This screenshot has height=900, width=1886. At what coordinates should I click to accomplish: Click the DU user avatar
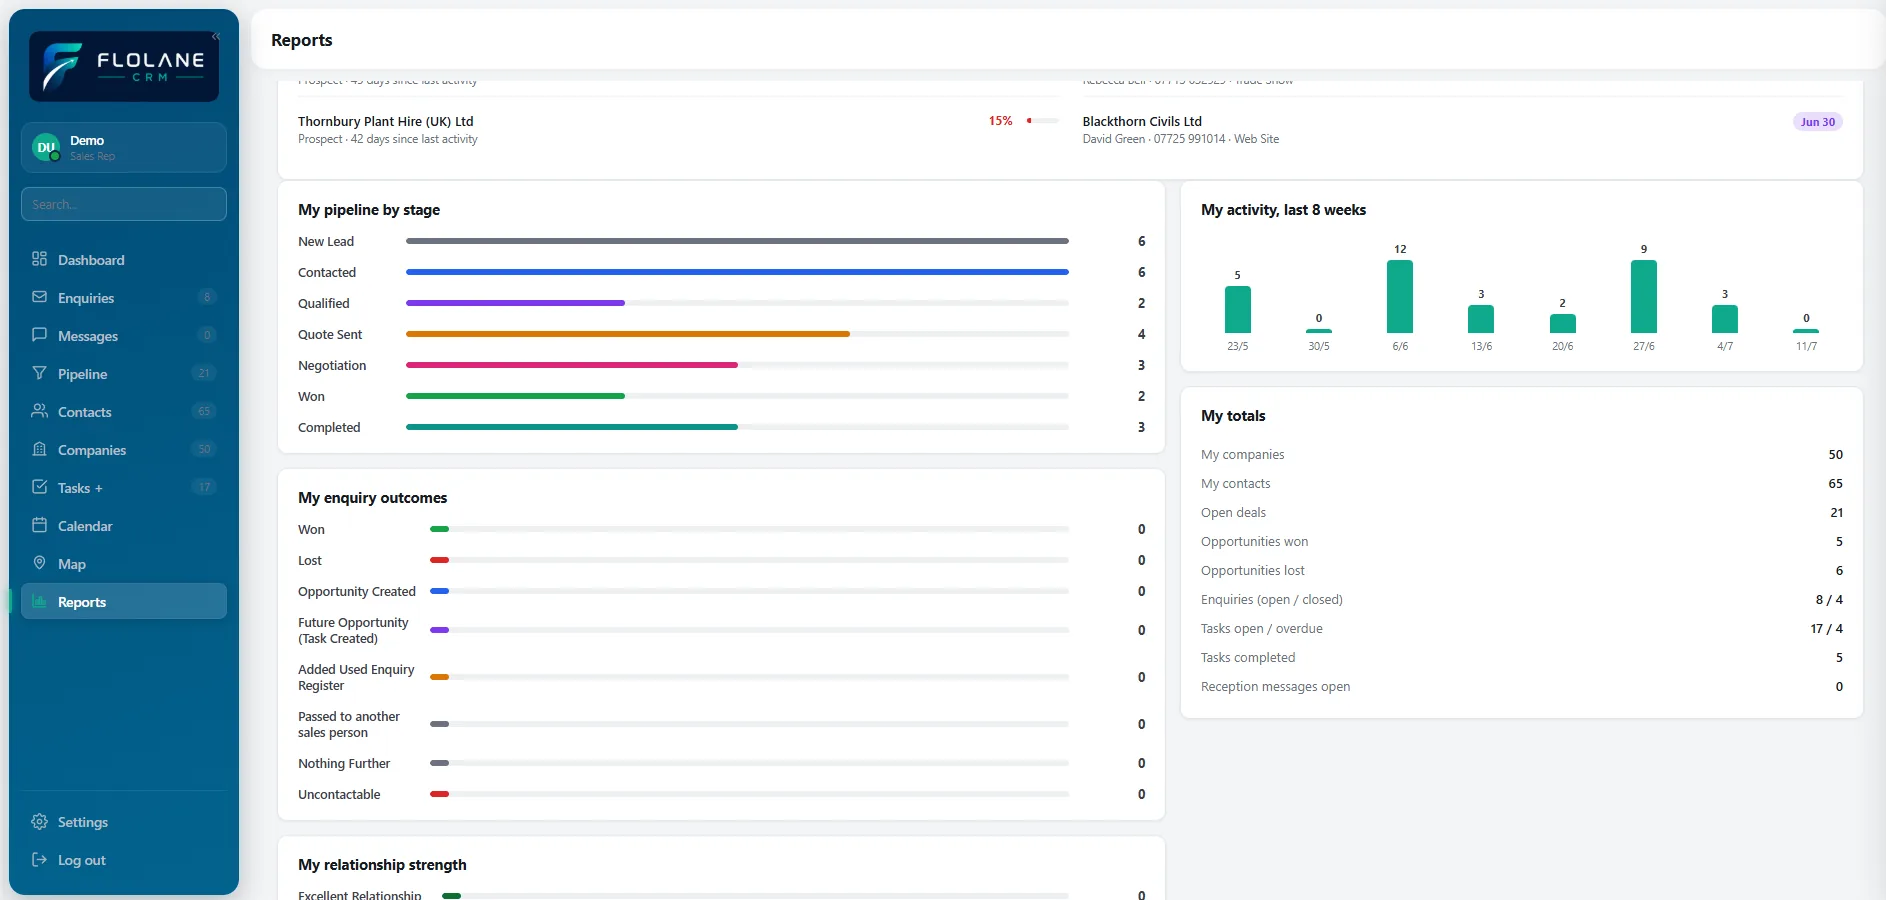(x=46, y=148)
